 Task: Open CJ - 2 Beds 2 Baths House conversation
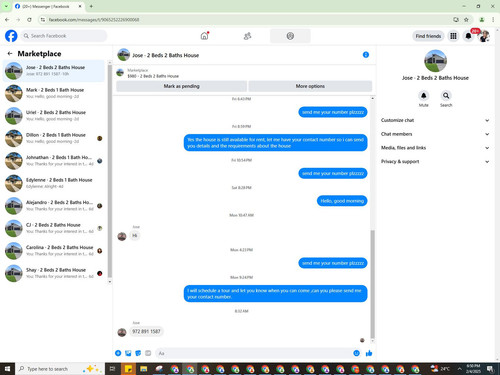click(x=54, y=228)
